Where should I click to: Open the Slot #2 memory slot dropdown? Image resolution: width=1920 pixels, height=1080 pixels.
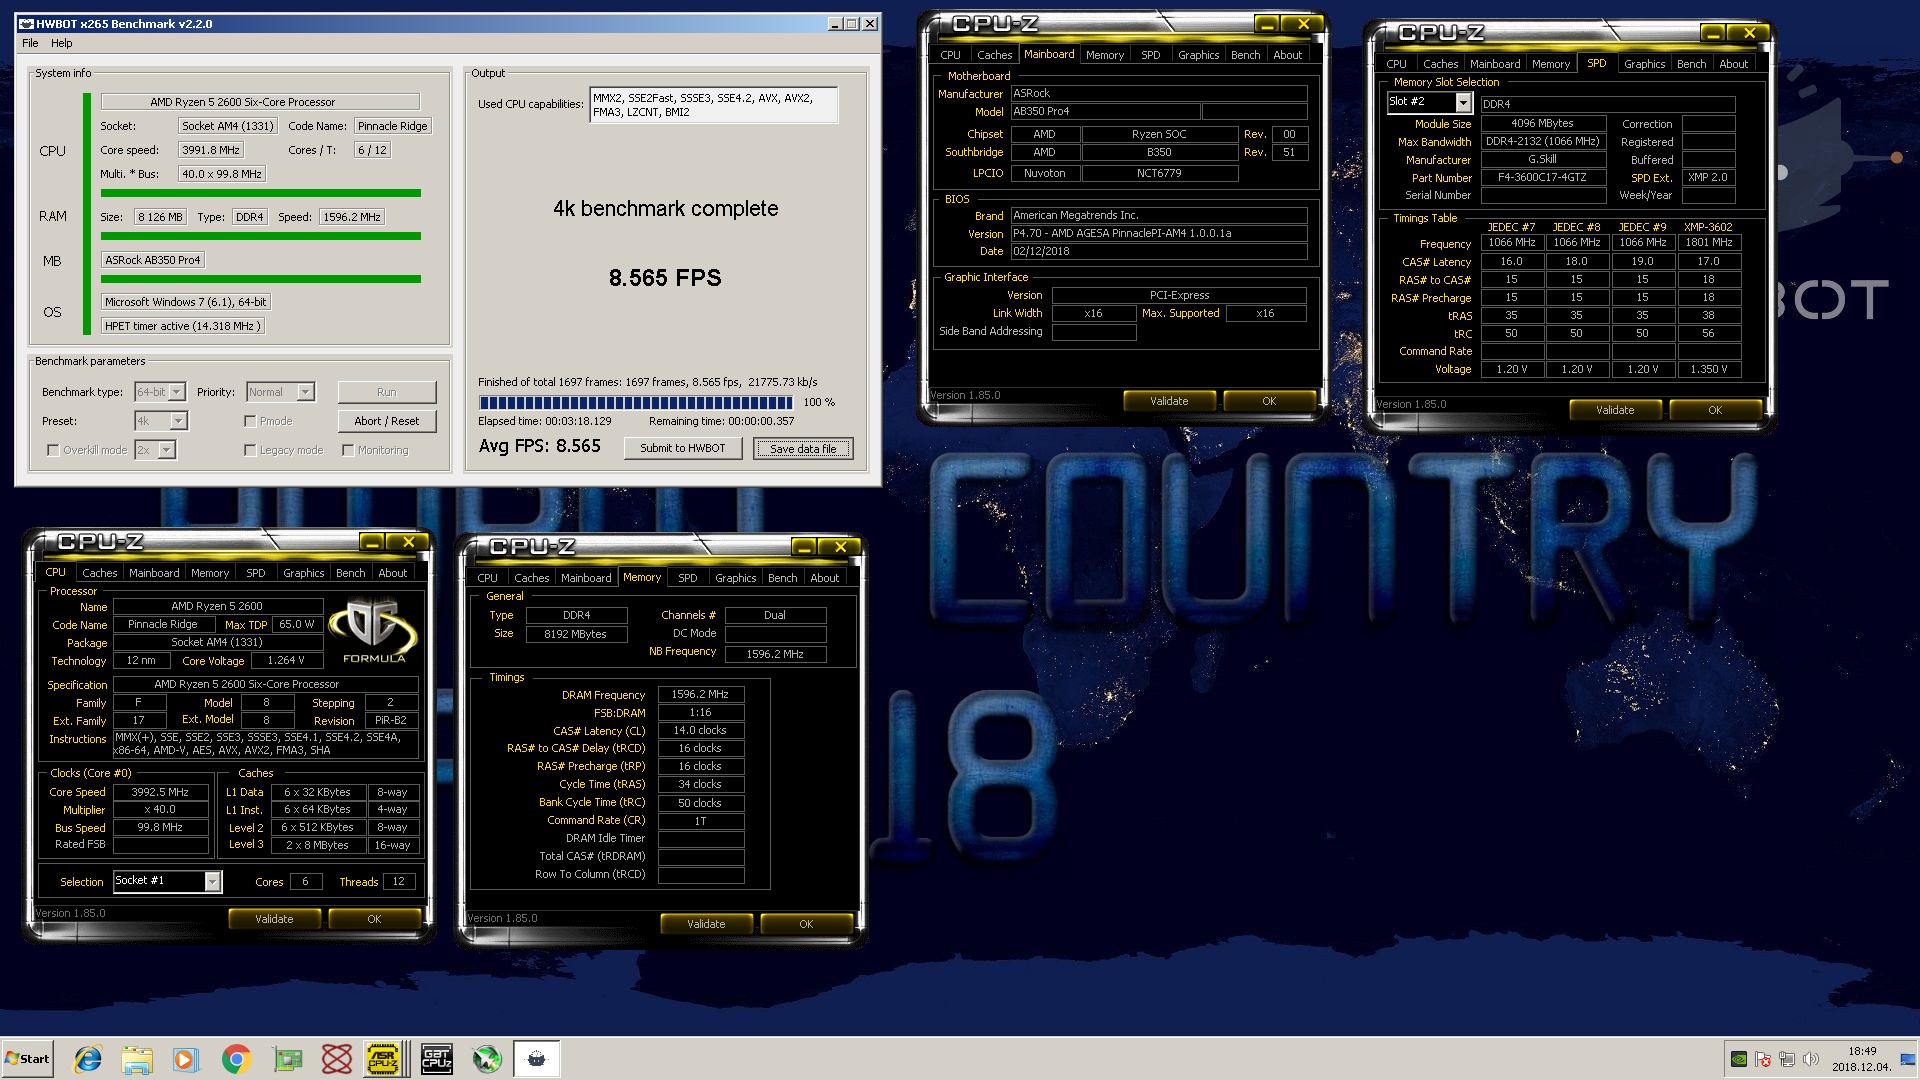point(1429,102)
